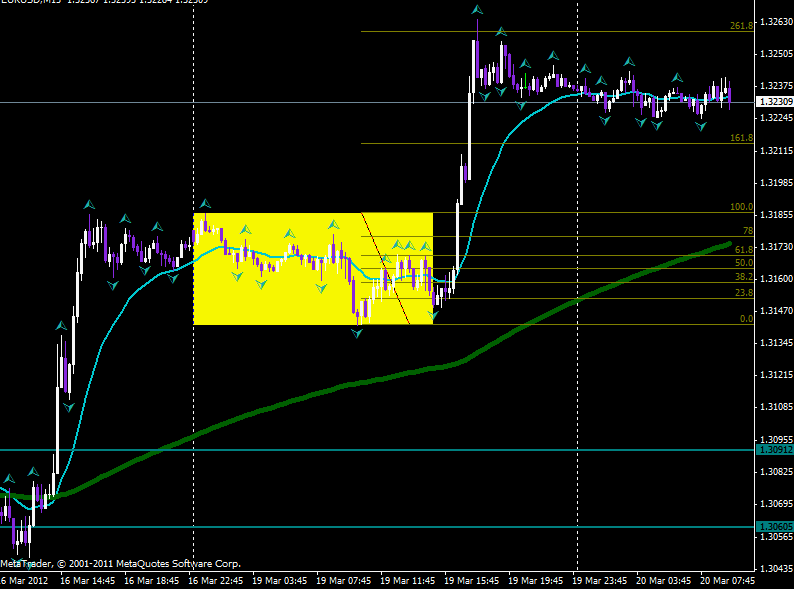Select the teal horizontal line at 1.30605

[378, 527]
